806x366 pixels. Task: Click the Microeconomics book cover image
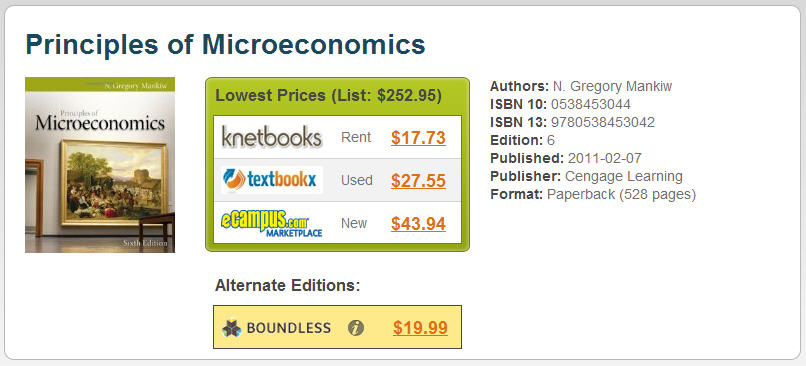point(100,165)
